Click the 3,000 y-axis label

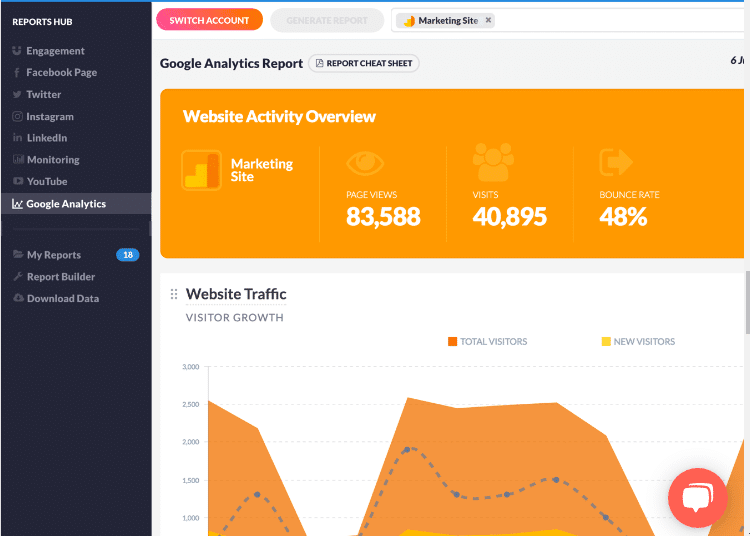pos(190,367)
